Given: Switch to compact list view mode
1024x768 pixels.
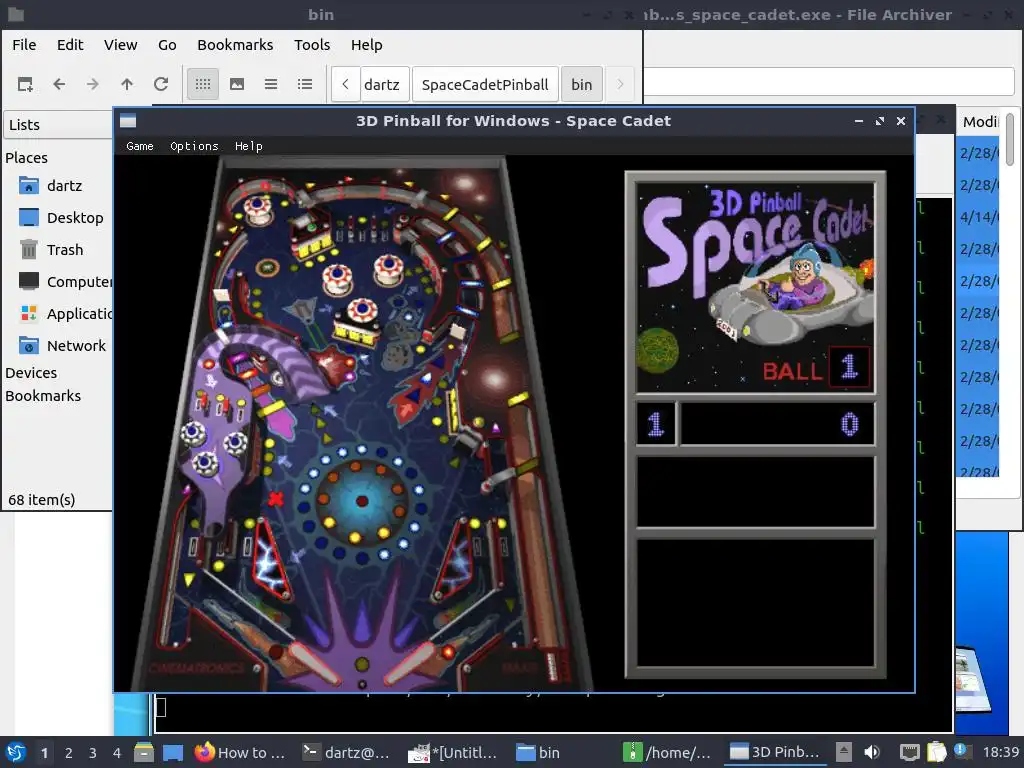Looking at the screenshot, I should coord(271,84).
